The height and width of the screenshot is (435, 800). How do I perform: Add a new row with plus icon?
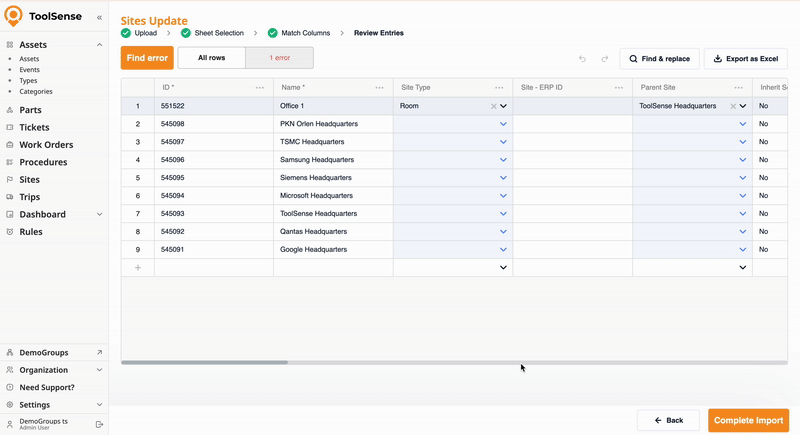click(x=137, y=268)
